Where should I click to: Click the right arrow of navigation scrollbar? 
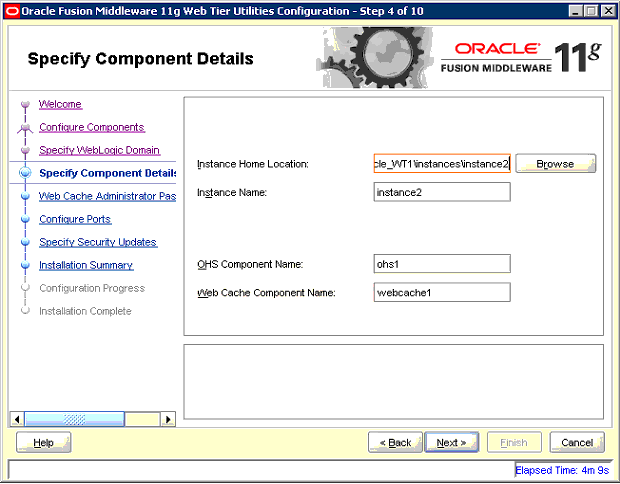coord(168,419)
